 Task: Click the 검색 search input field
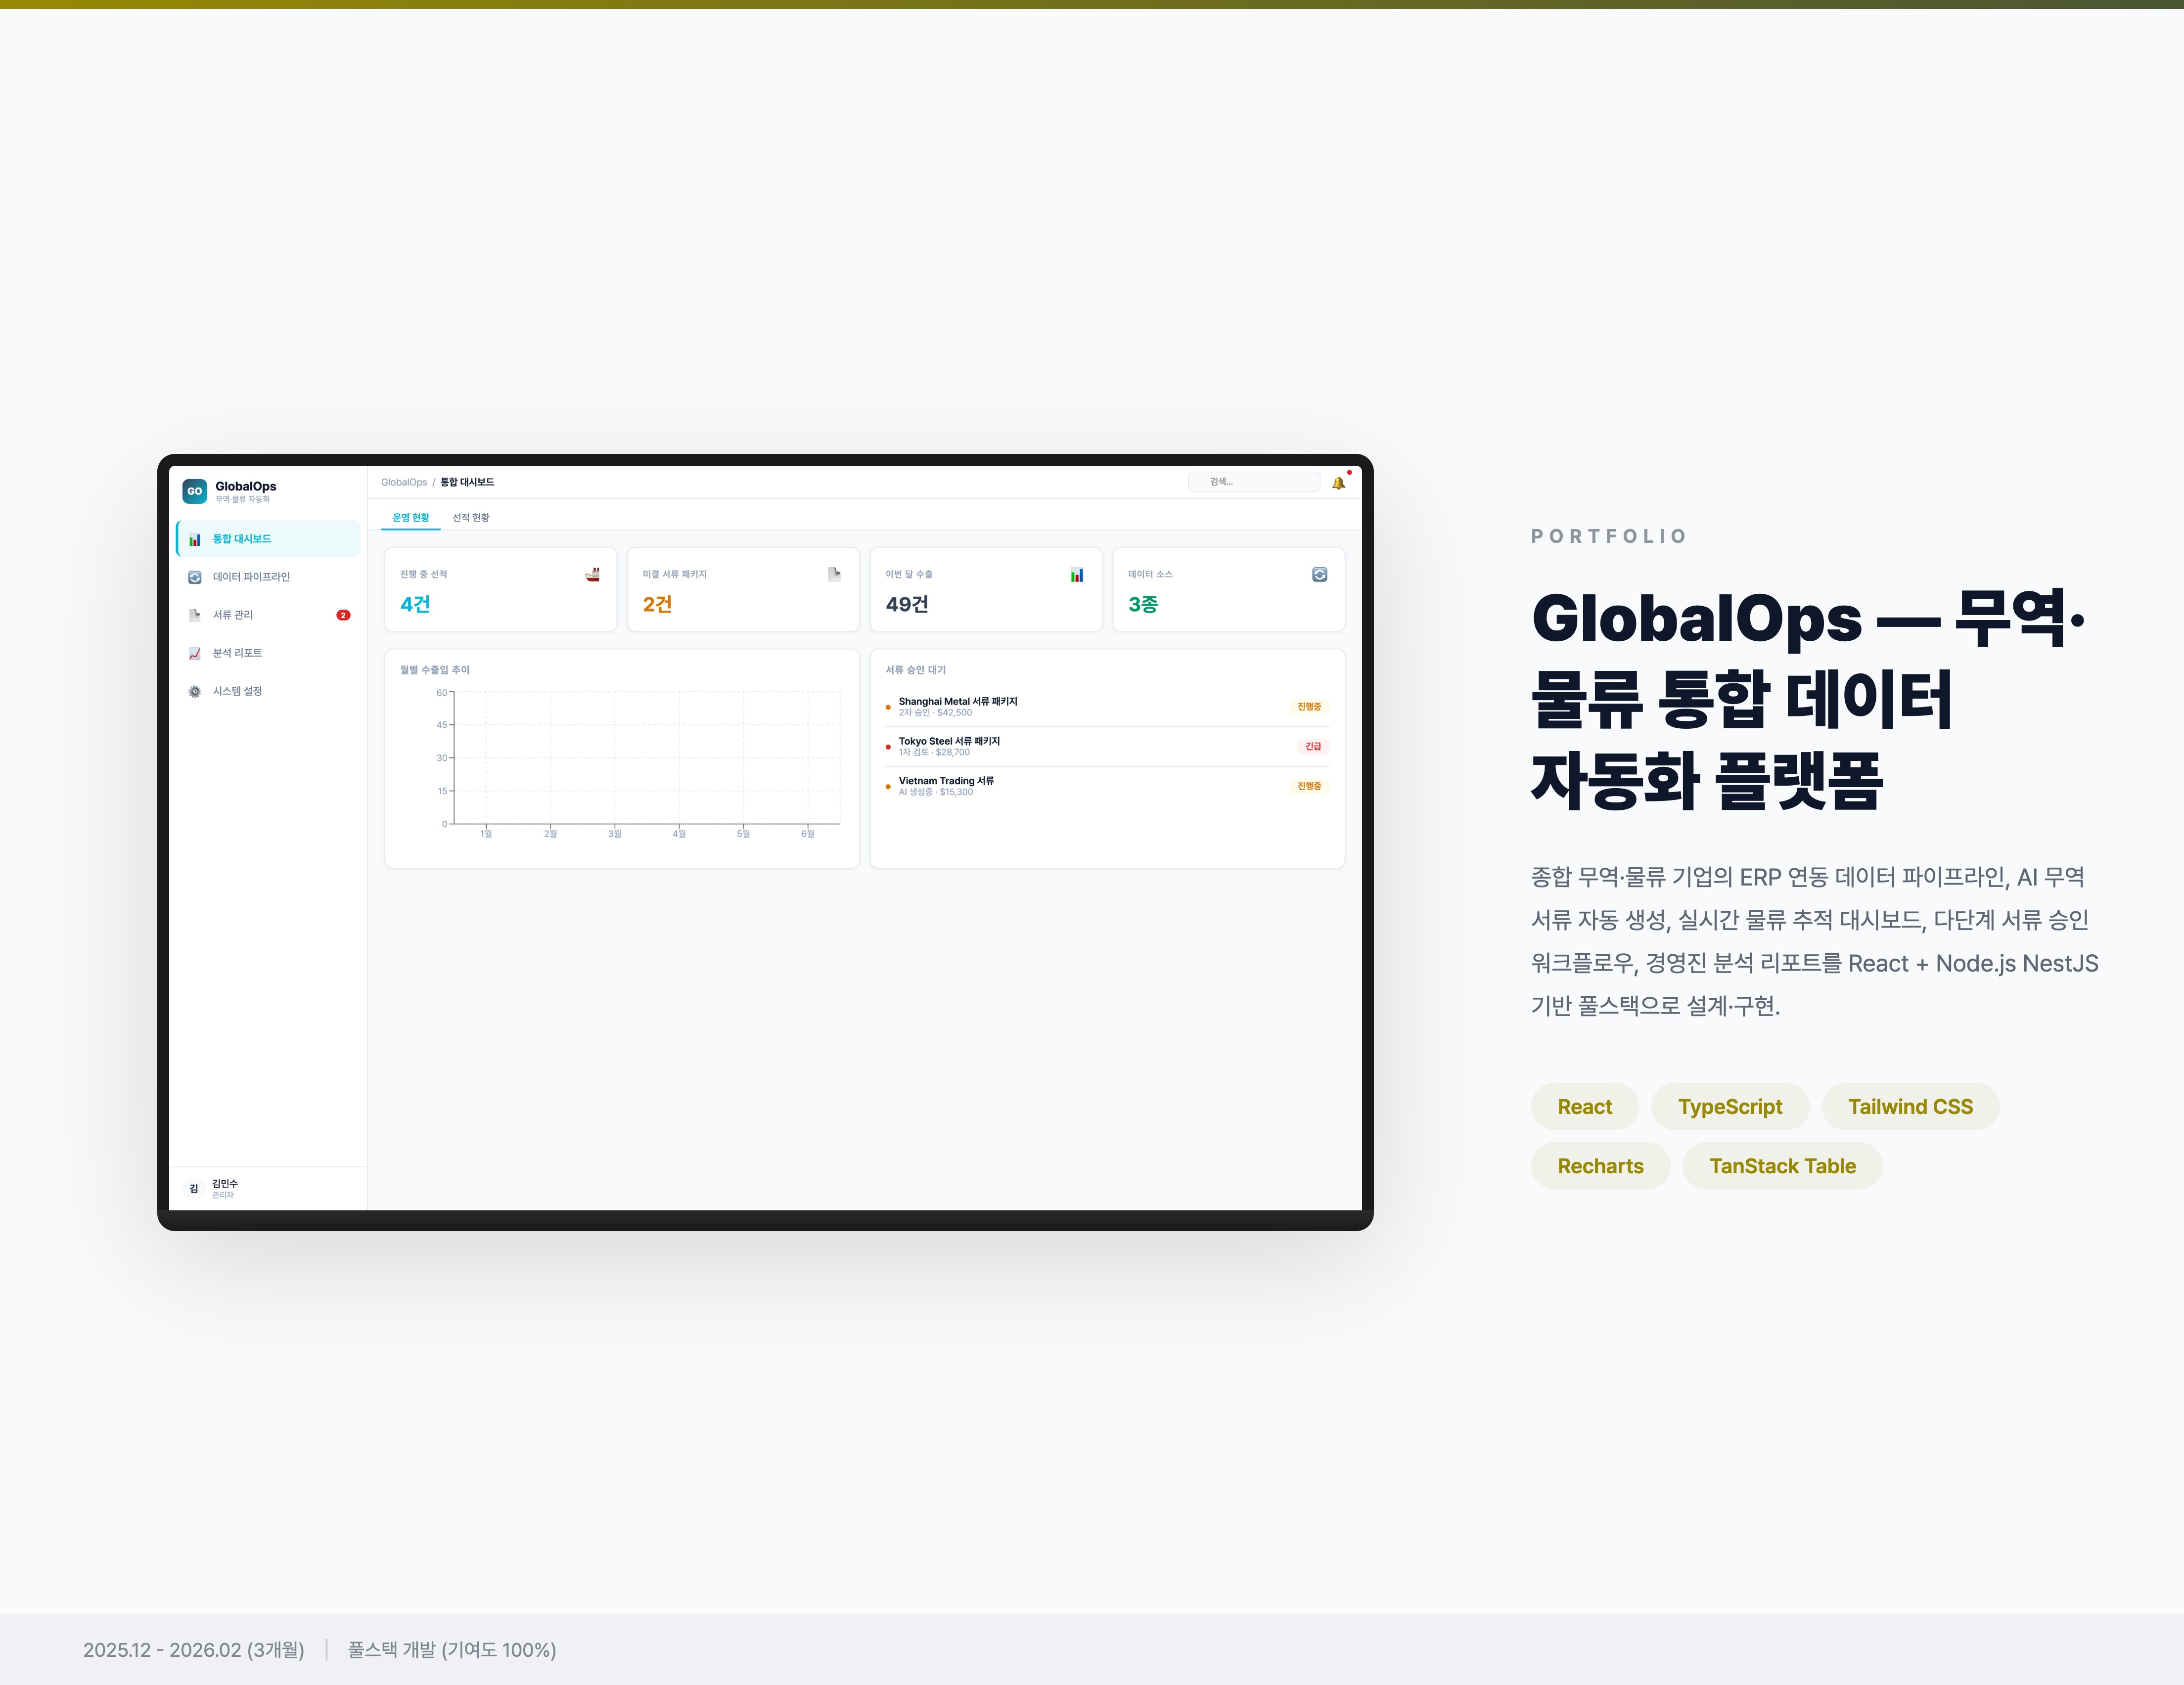coord(1253,481)
